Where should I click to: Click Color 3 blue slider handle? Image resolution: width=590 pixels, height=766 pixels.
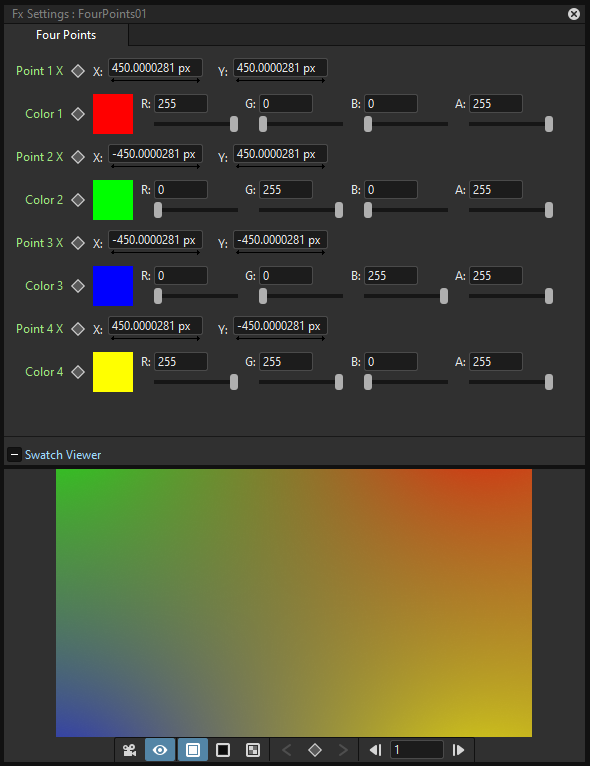444,296
